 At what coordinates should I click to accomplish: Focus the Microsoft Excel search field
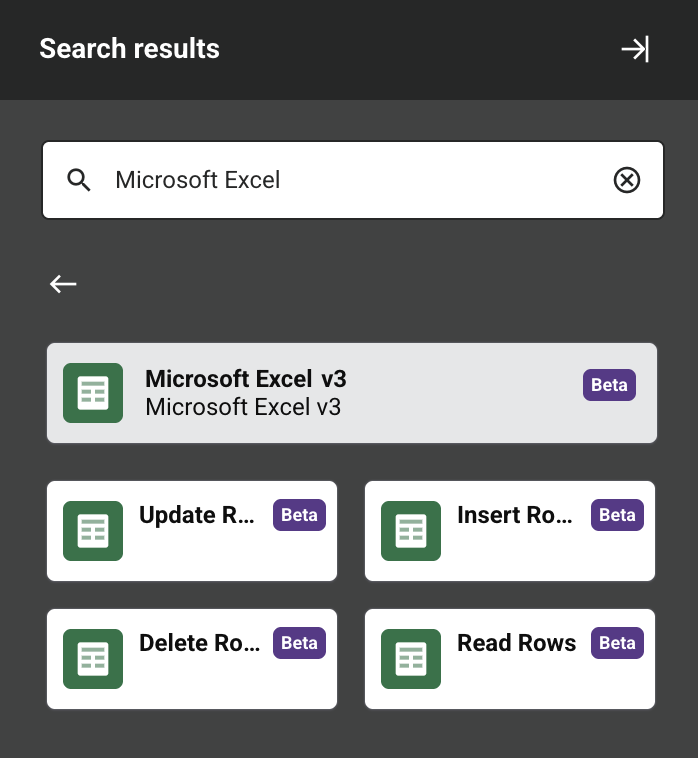point(353,180)
